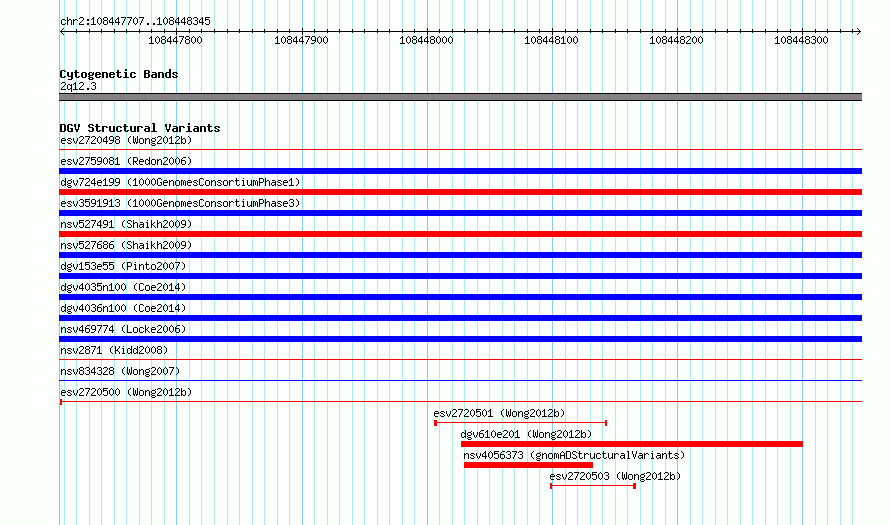The height and width of the screenshot is (525, 890).
Task: Click the esv2720498 (Wong2012b) variant label
Action: pyautogui.click(x=126, y=140)
